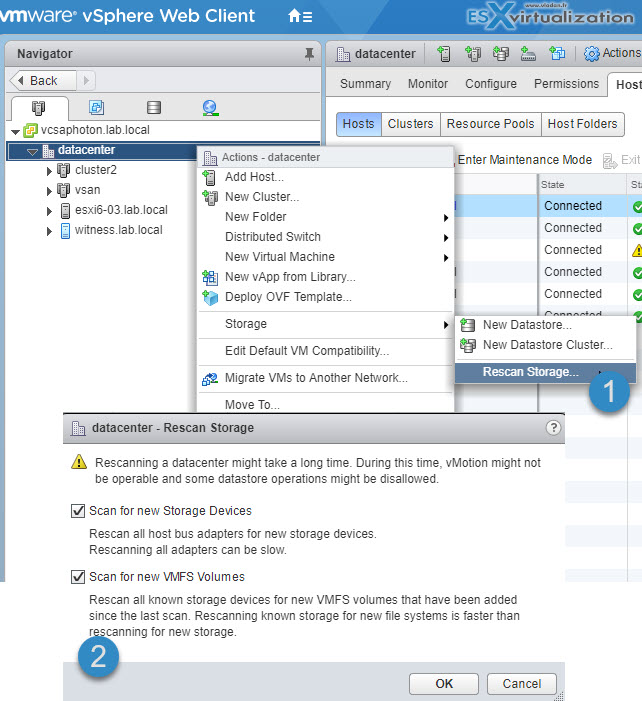Image resolution: width=642 pixels, height=701 pixels.
Task: Uncheck Scan for new VMFS Volumes
Action: click(x=78, y=577)
